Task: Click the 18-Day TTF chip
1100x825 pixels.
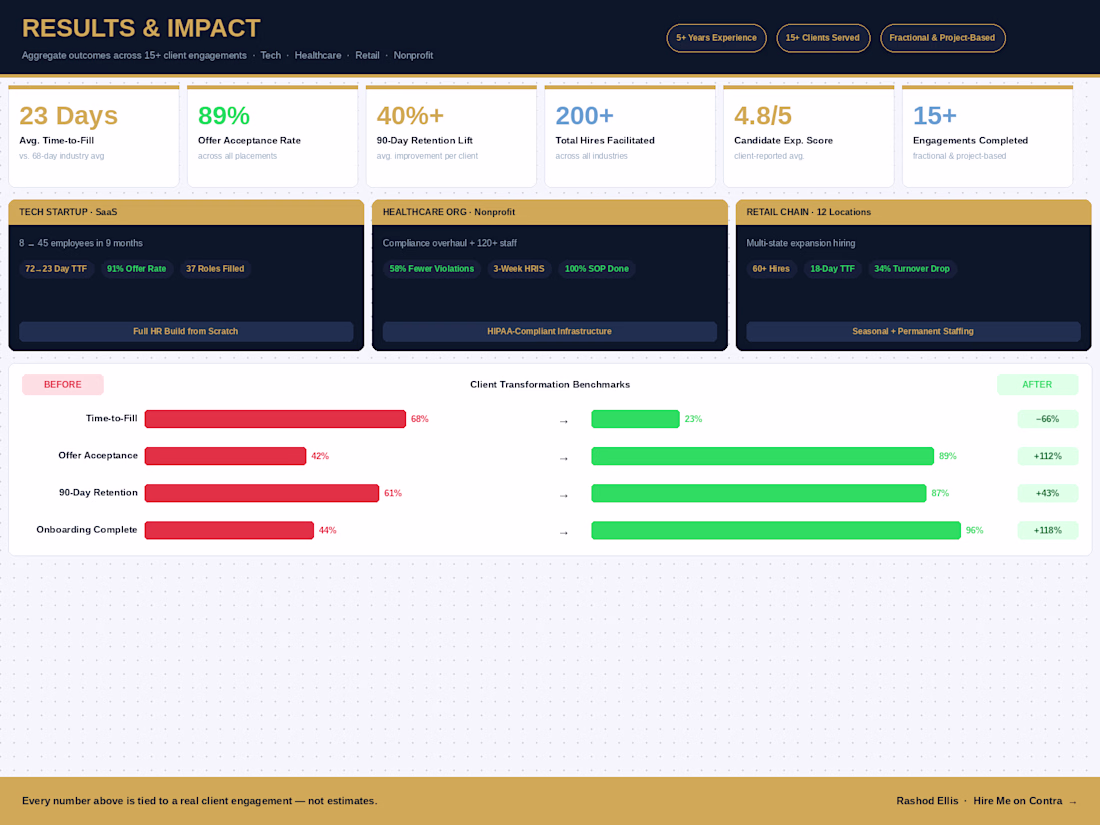Action: (x=832, y=269)
